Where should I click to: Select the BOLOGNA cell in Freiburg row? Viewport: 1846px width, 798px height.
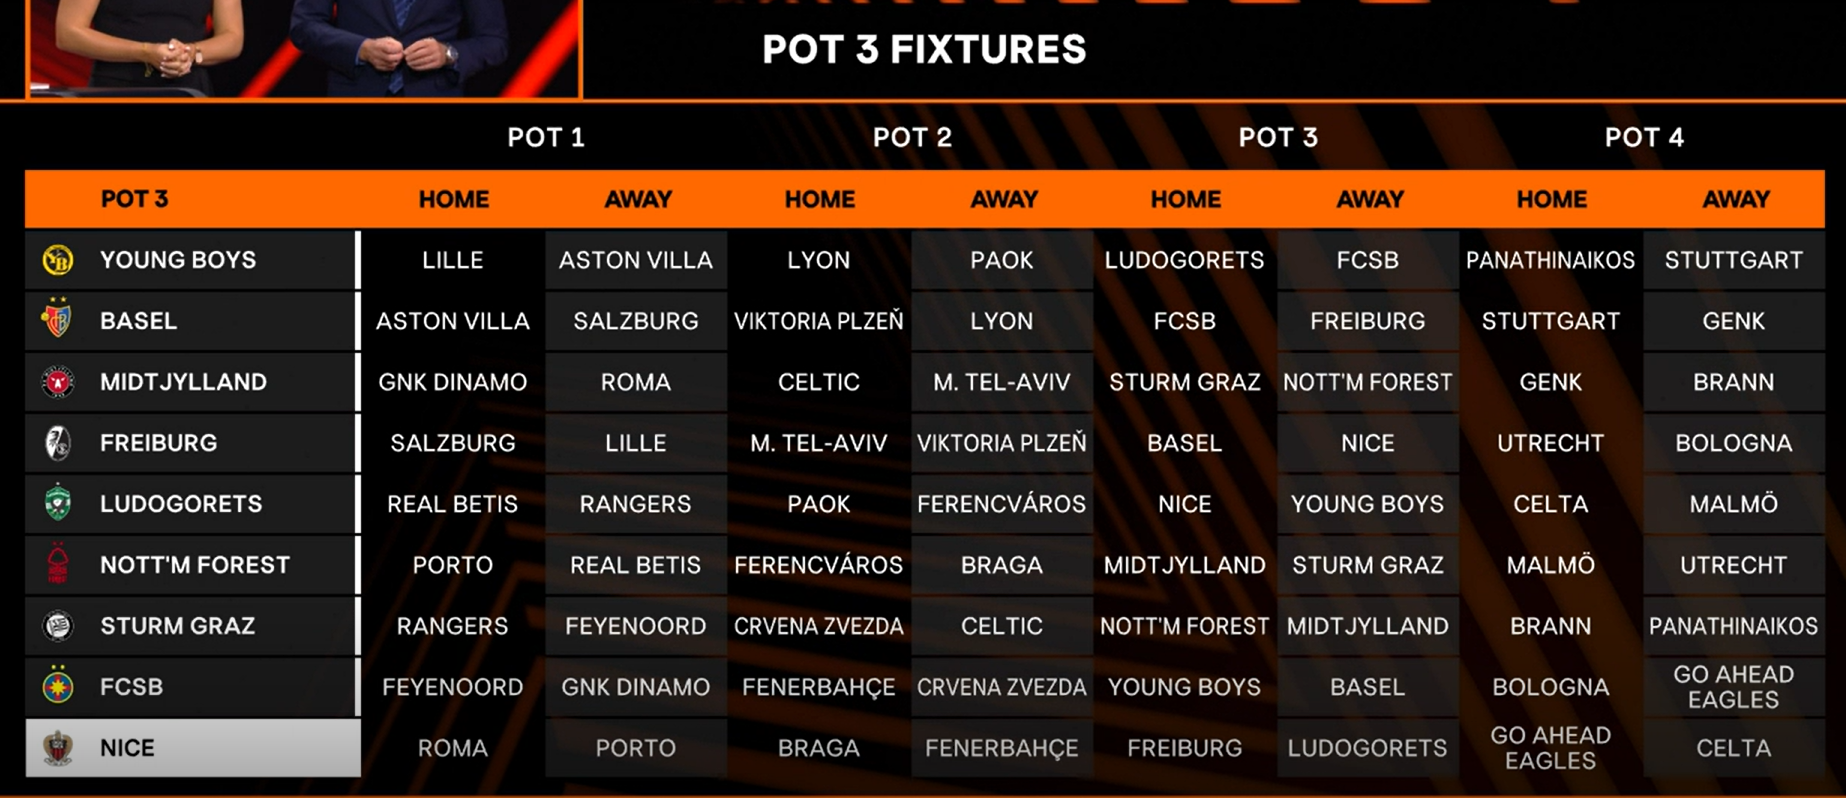click(1734, 443)
